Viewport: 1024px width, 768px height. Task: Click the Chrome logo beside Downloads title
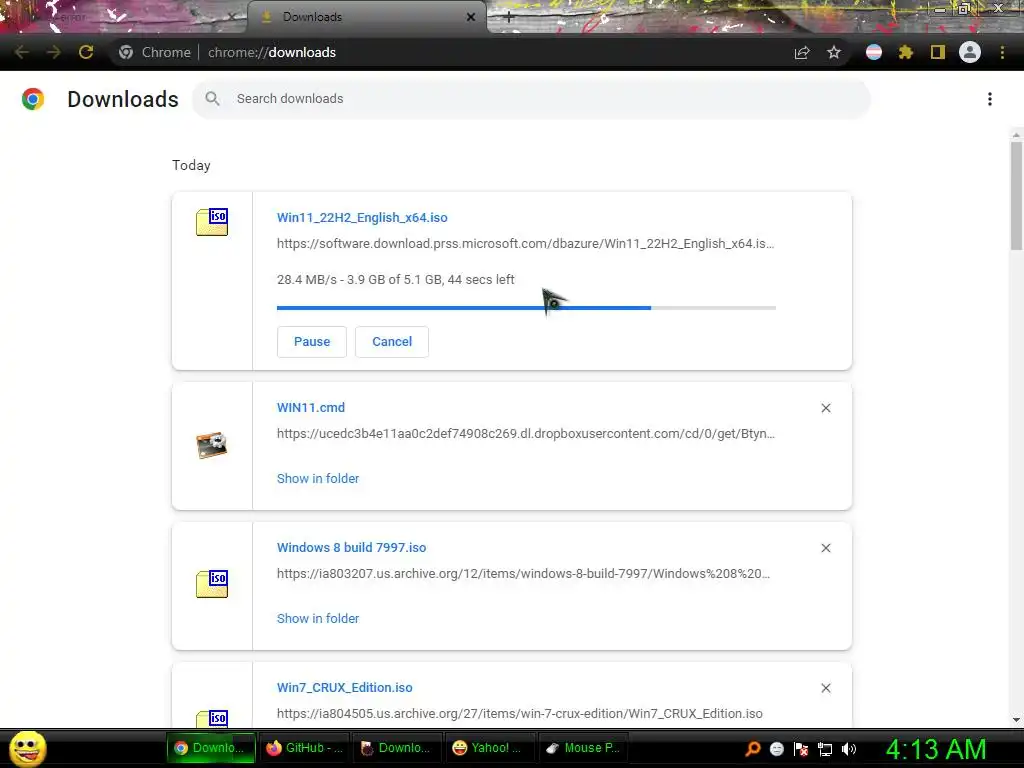[33, 99]
